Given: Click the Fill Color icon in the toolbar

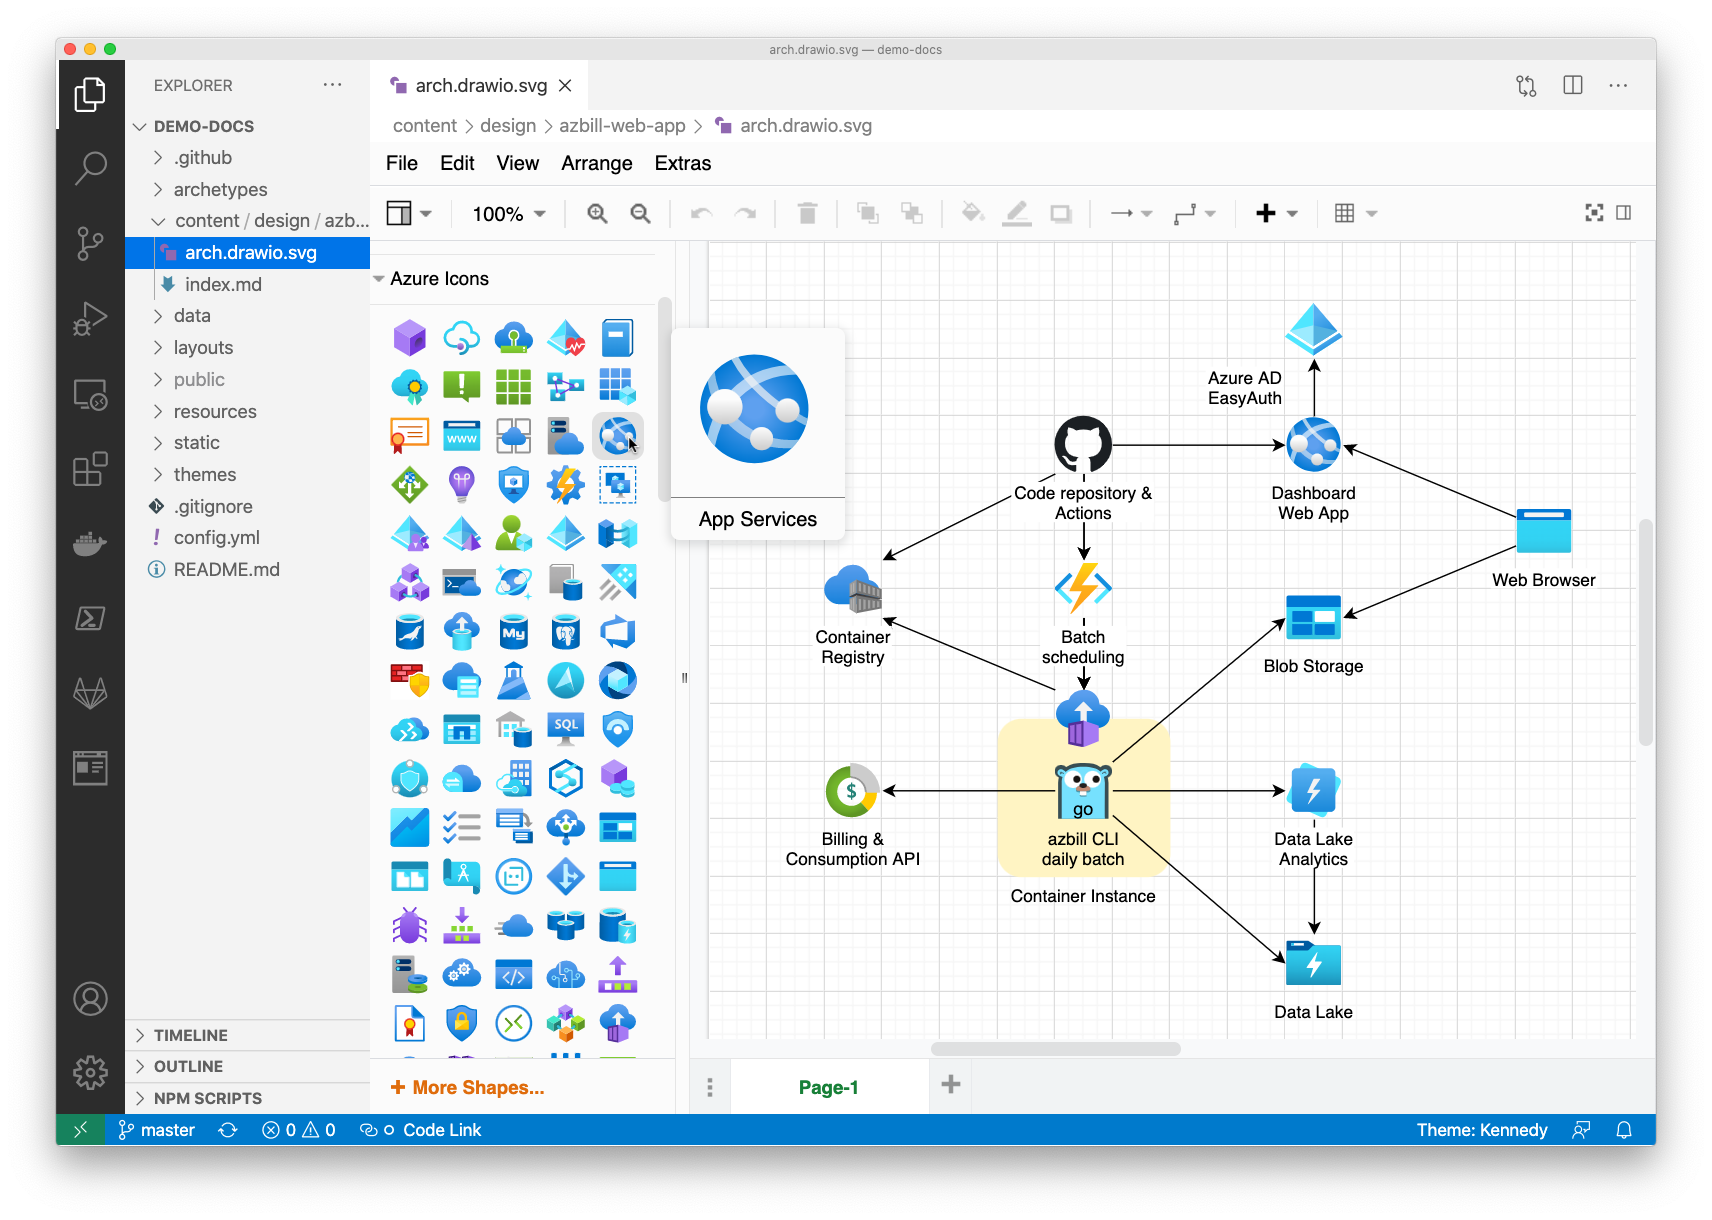Looking at the screenshot, I should tap(971, 213).
